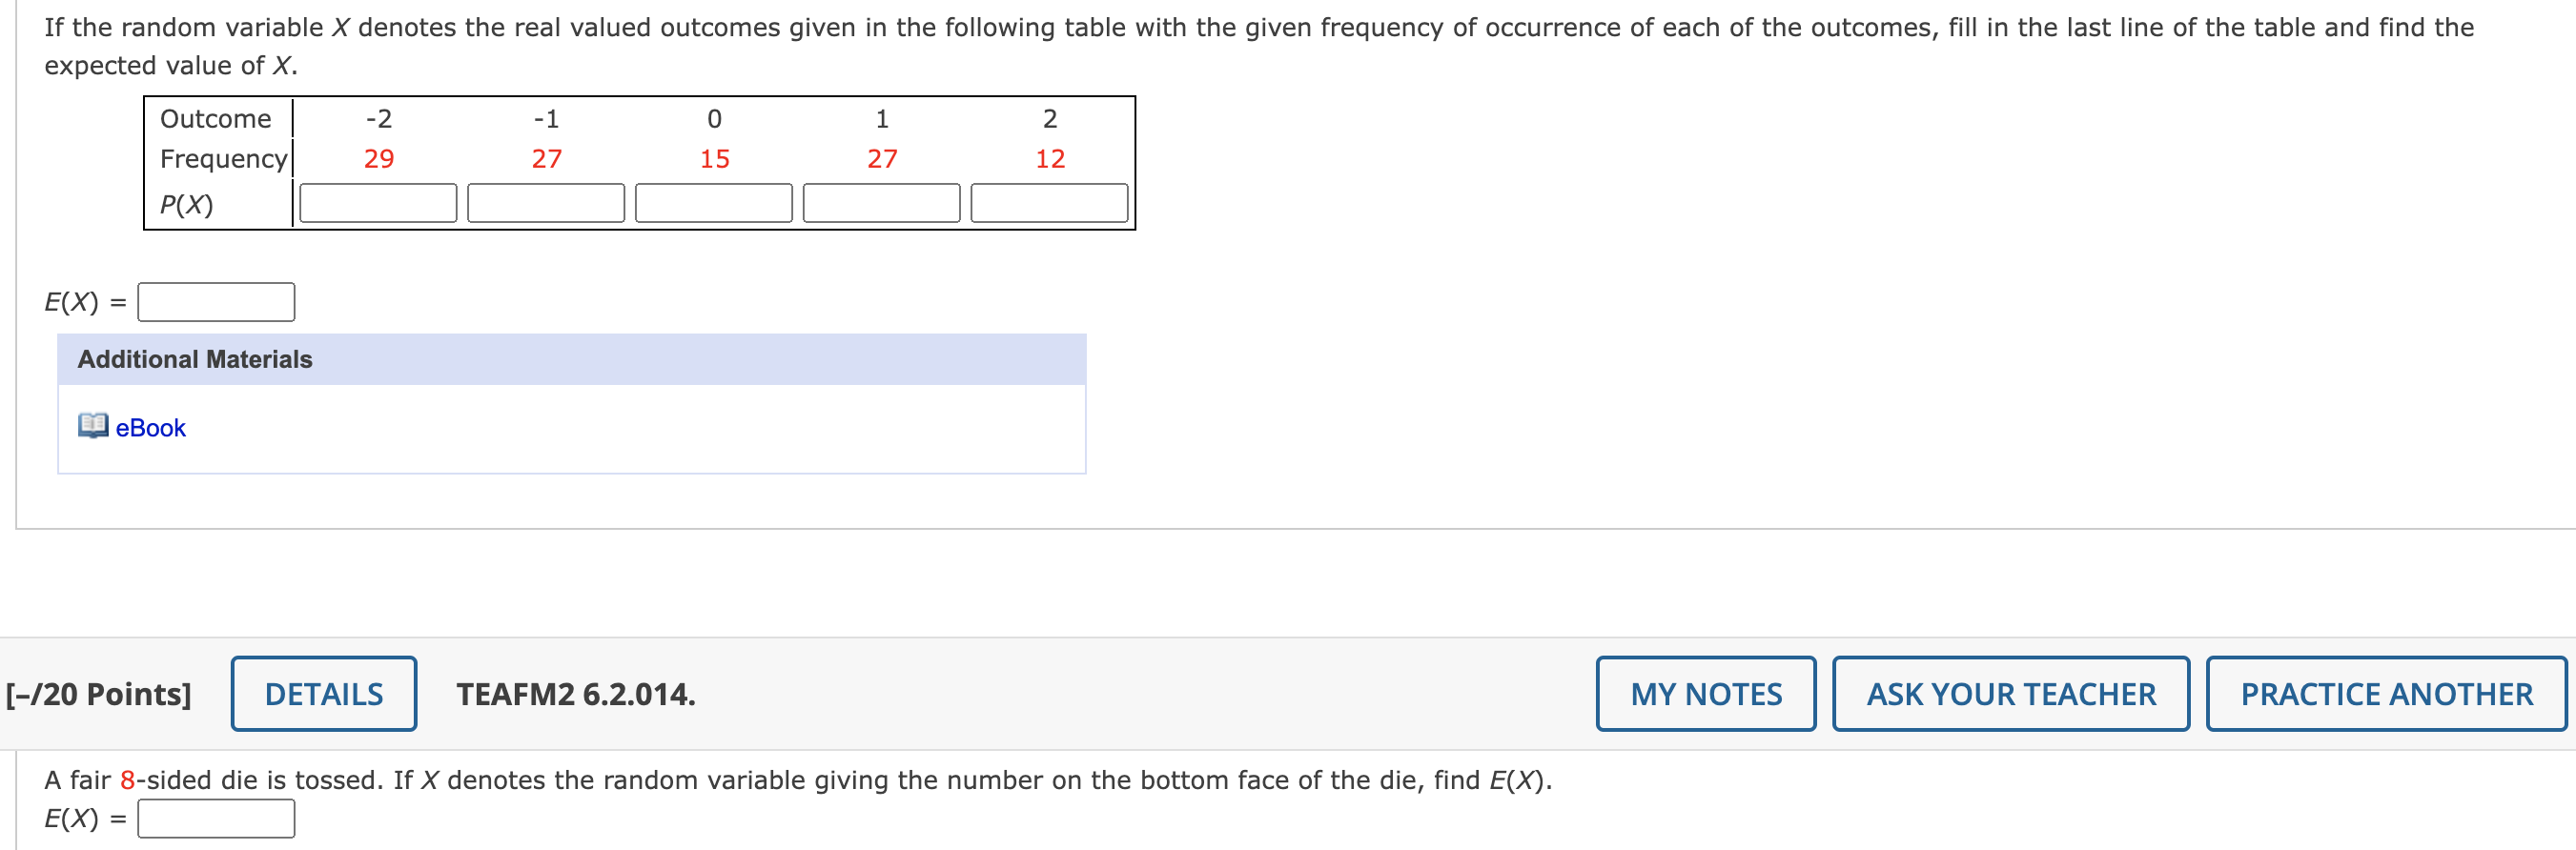The height and width of the screenshot is (850, 2576).
Task: Click the Additional Materials header
Action: click(x=572, y=359)
